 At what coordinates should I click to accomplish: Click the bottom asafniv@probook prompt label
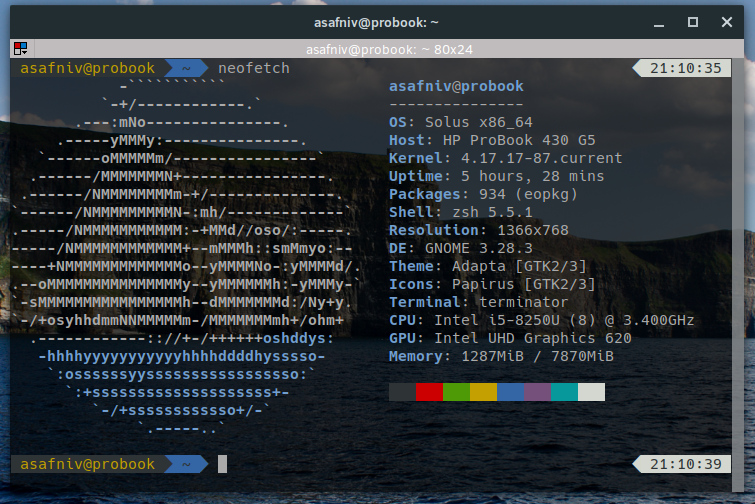coord(88,464)
